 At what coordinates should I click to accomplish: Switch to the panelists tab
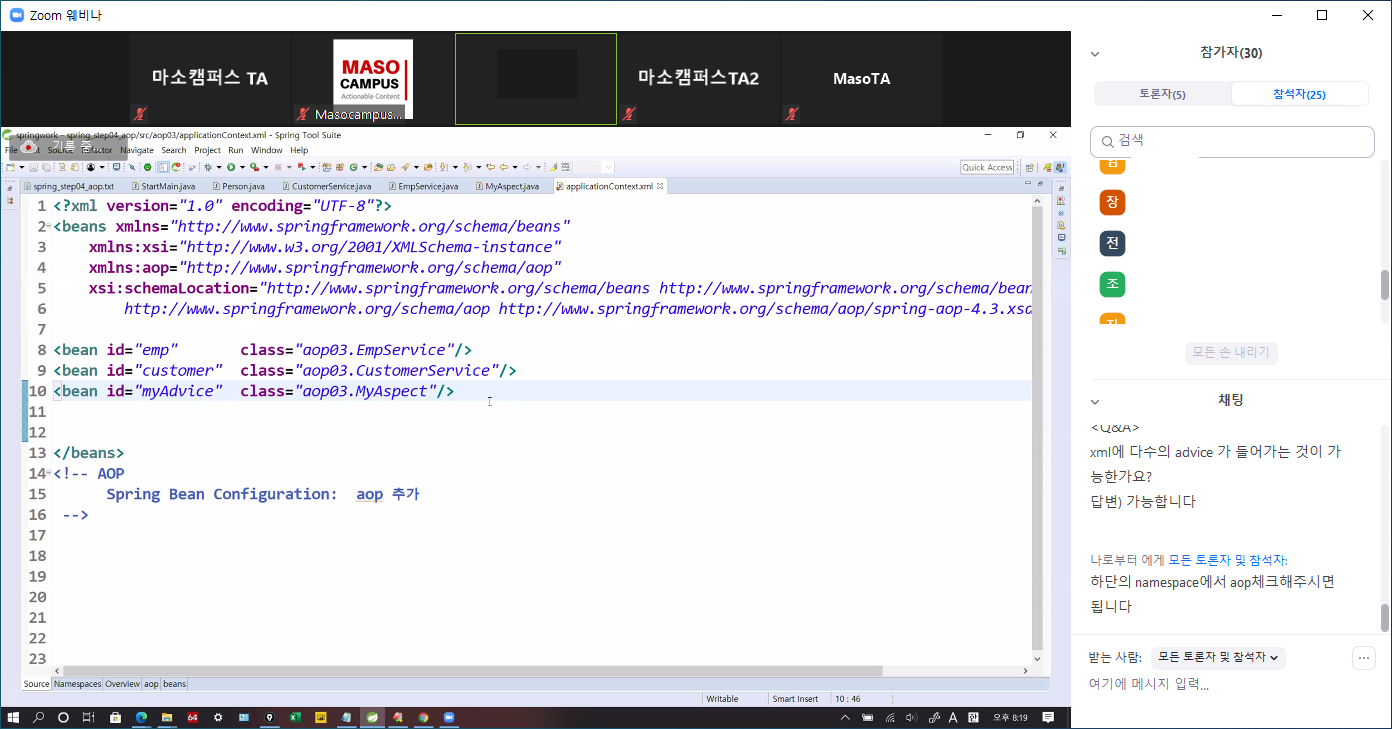[x=1162, y=94]
